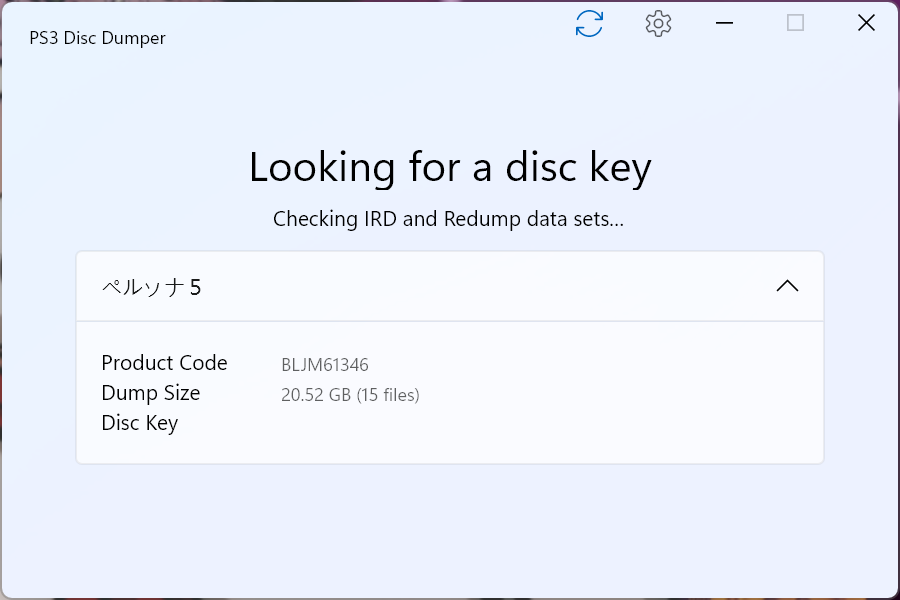Screen dimensions: 900x600
Task: Select the Dump Size label
Action: click(x=150, y=393)
